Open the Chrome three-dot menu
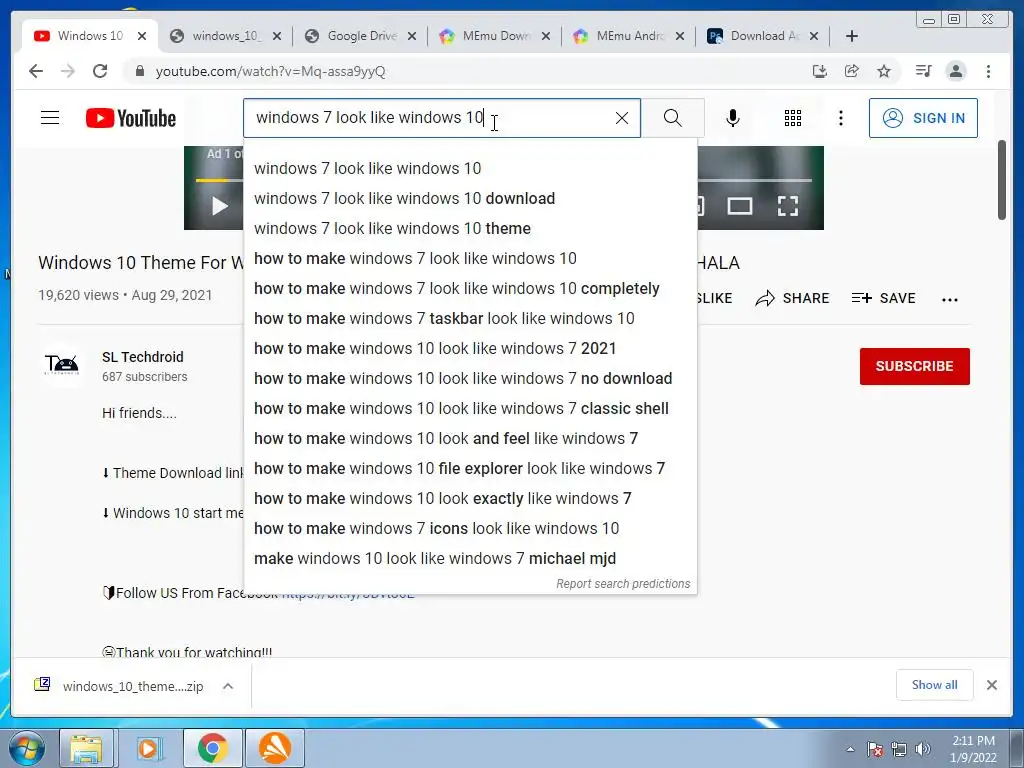This screenshot has width=1024, height=768. [x=988, y=71]
